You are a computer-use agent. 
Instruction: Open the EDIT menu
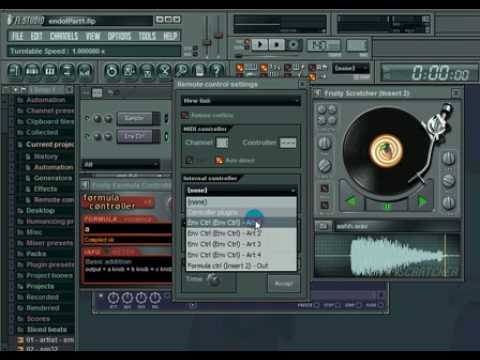pyautogui.click(x=36, y=36)
